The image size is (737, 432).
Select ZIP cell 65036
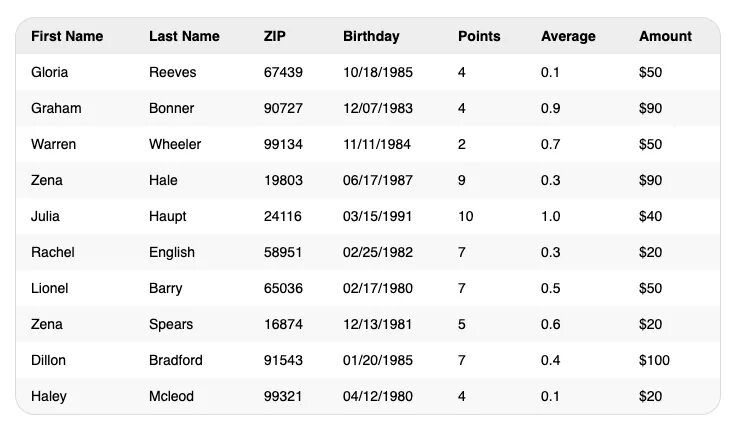tap(283, 288)
